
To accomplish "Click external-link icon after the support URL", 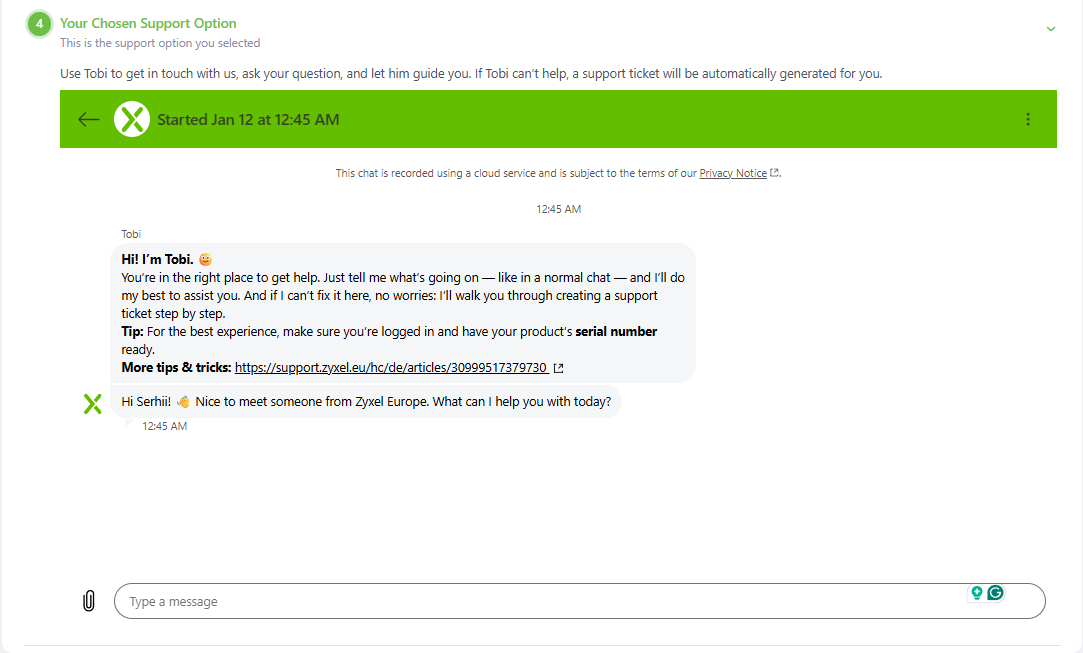I will 559,368.
